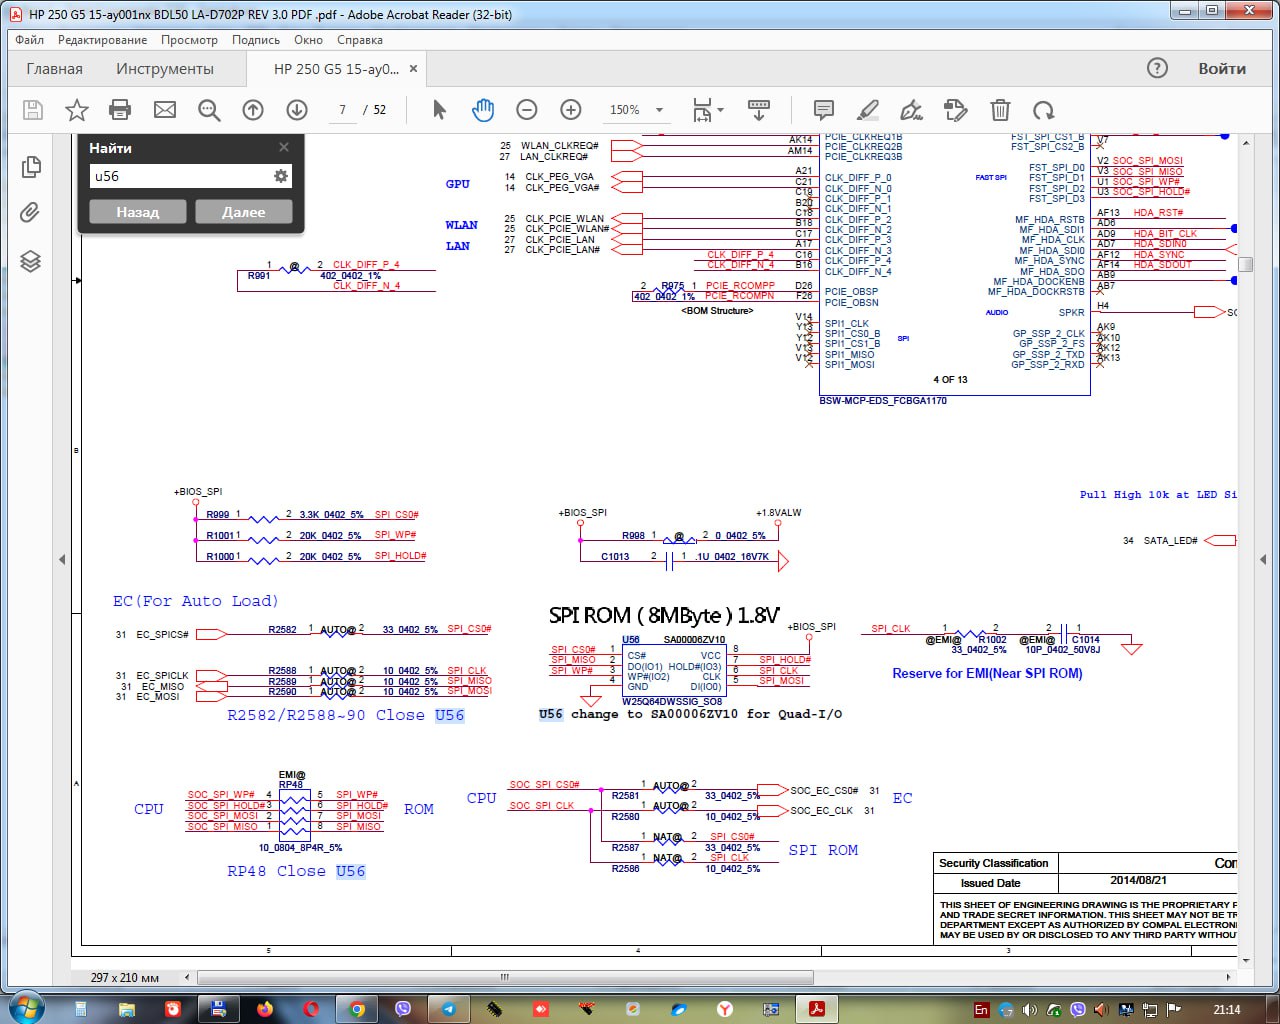Click the page number field
The image size is (1280, 1024).
pyautogui.click(x=342, y=110)
